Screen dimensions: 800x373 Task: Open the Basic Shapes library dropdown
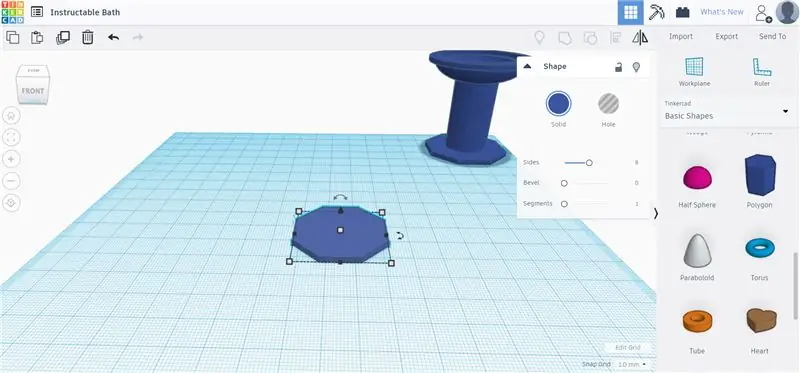[x=727, y=111]
